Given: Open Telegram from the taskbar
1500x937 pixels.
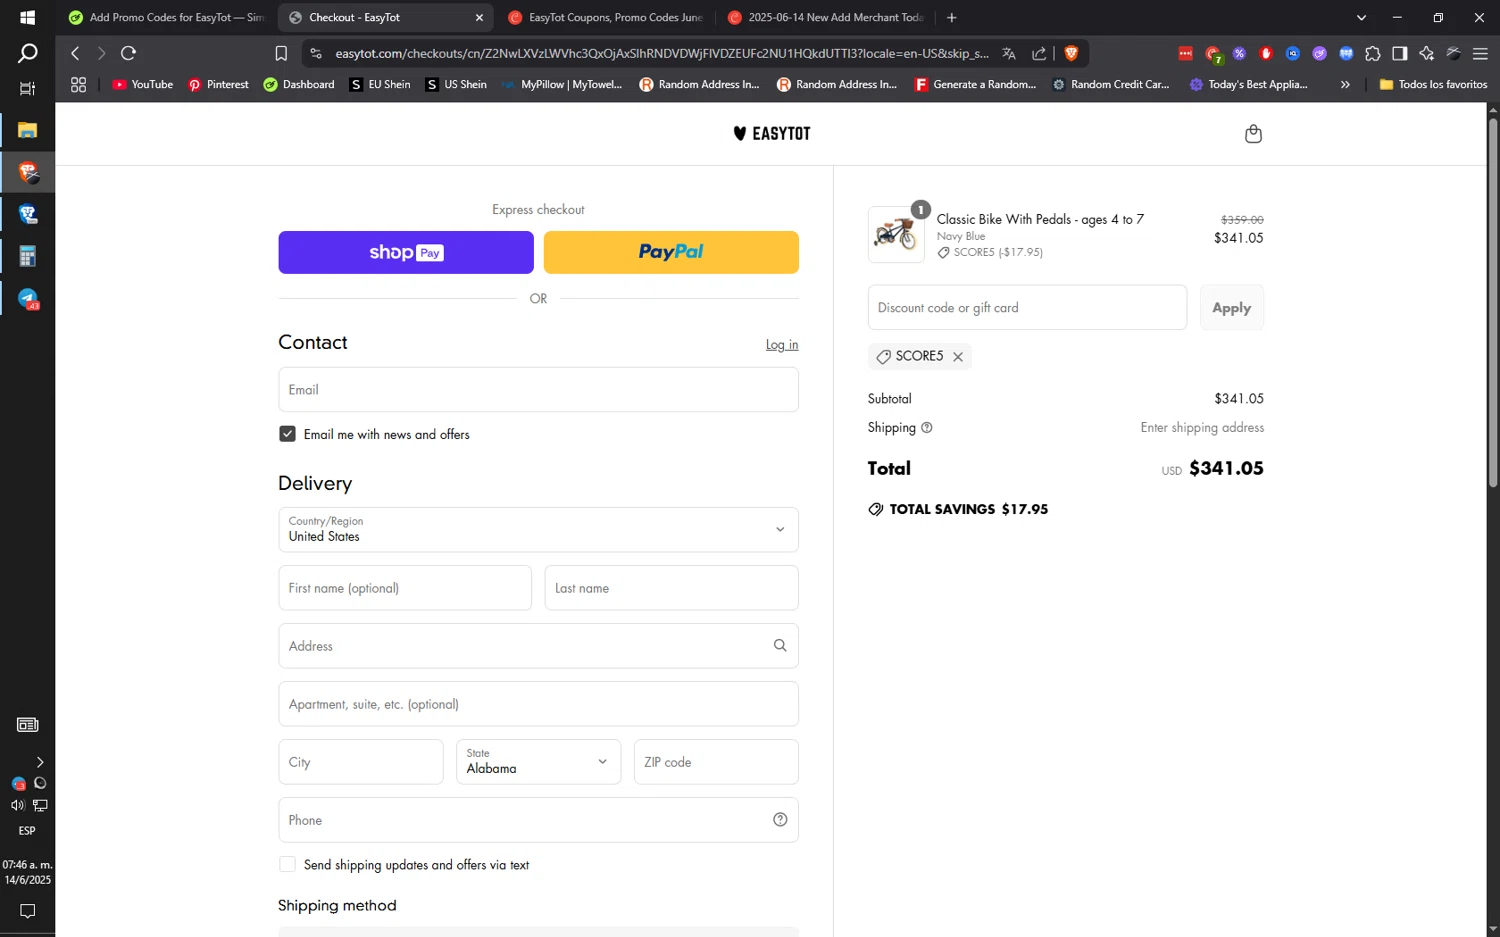Looking at the screenshot, I should [x=27, y=299].
